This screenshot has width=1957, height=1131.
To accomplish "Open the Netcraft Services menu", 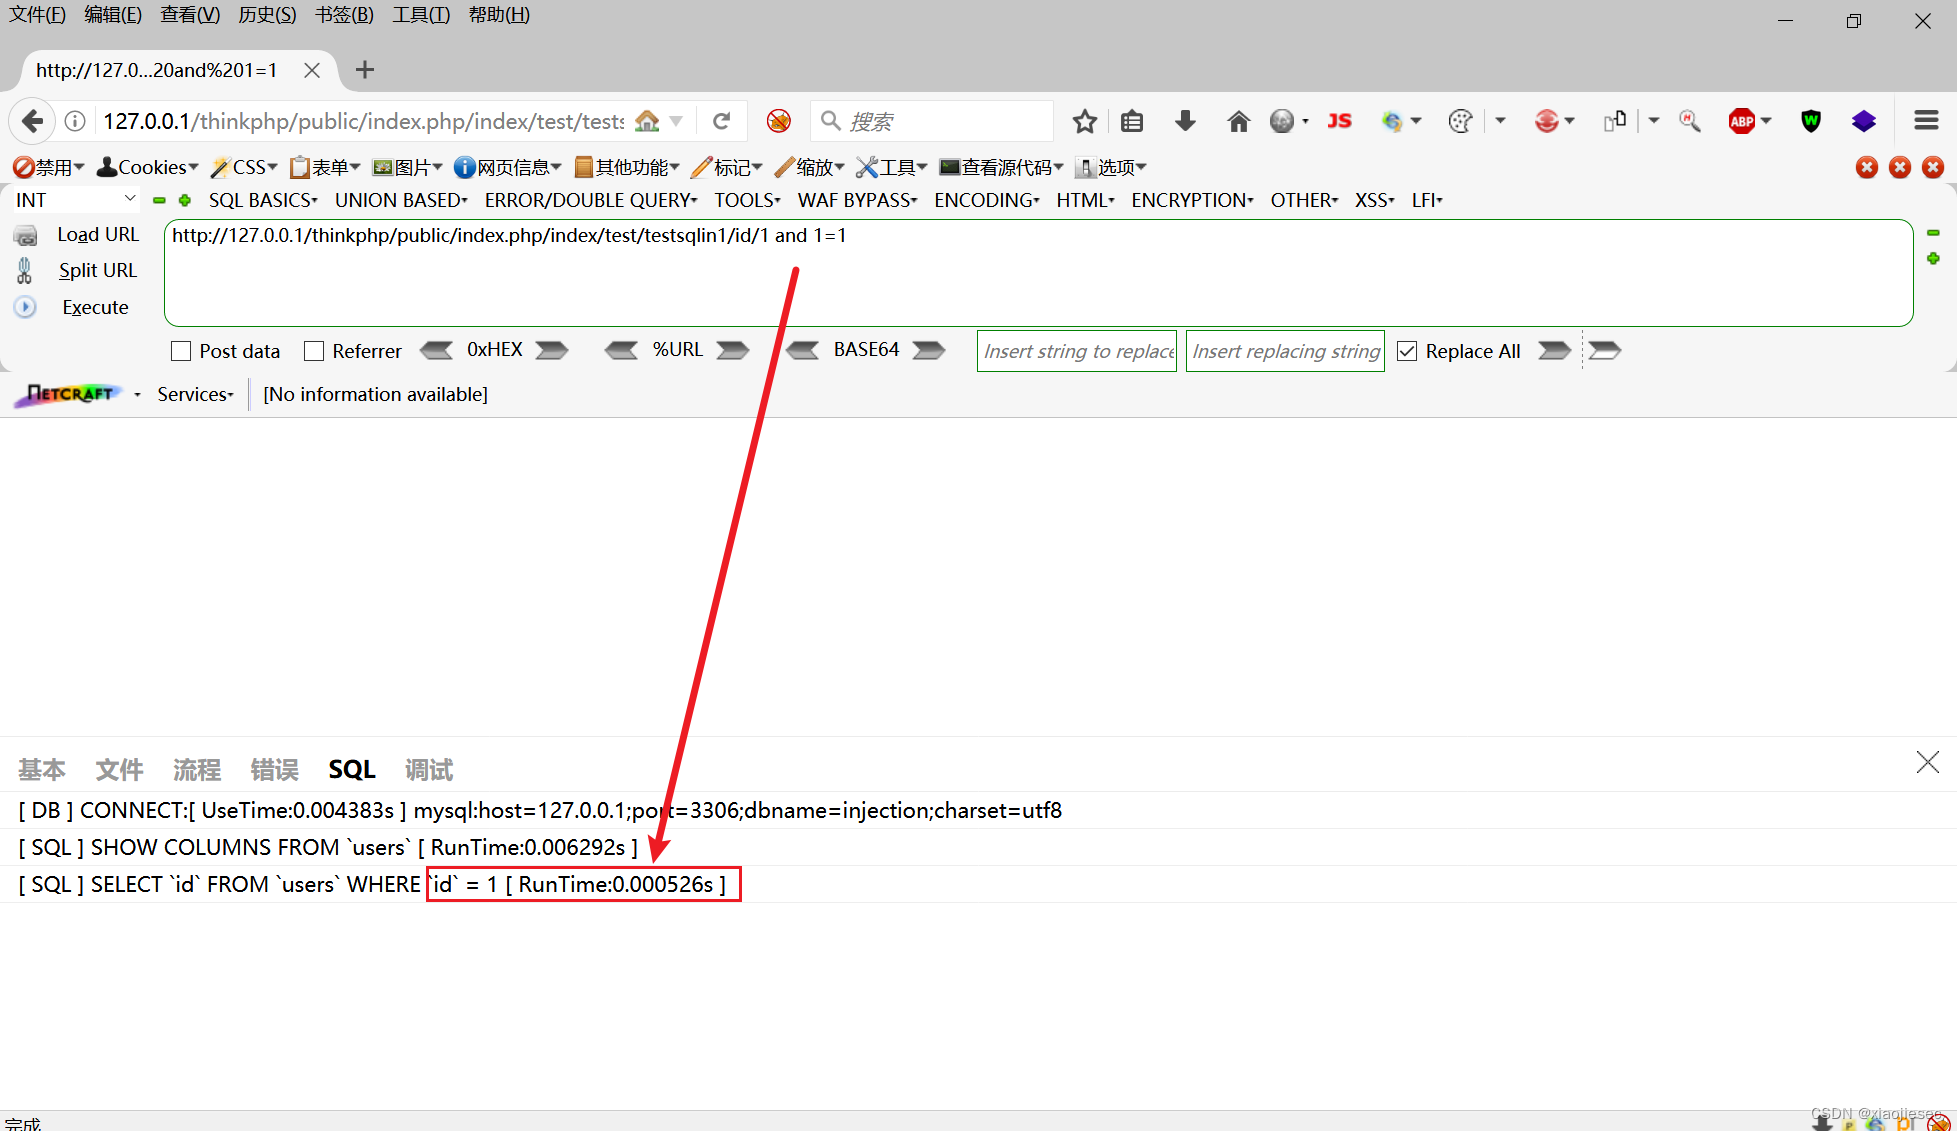I will [195, 394].
